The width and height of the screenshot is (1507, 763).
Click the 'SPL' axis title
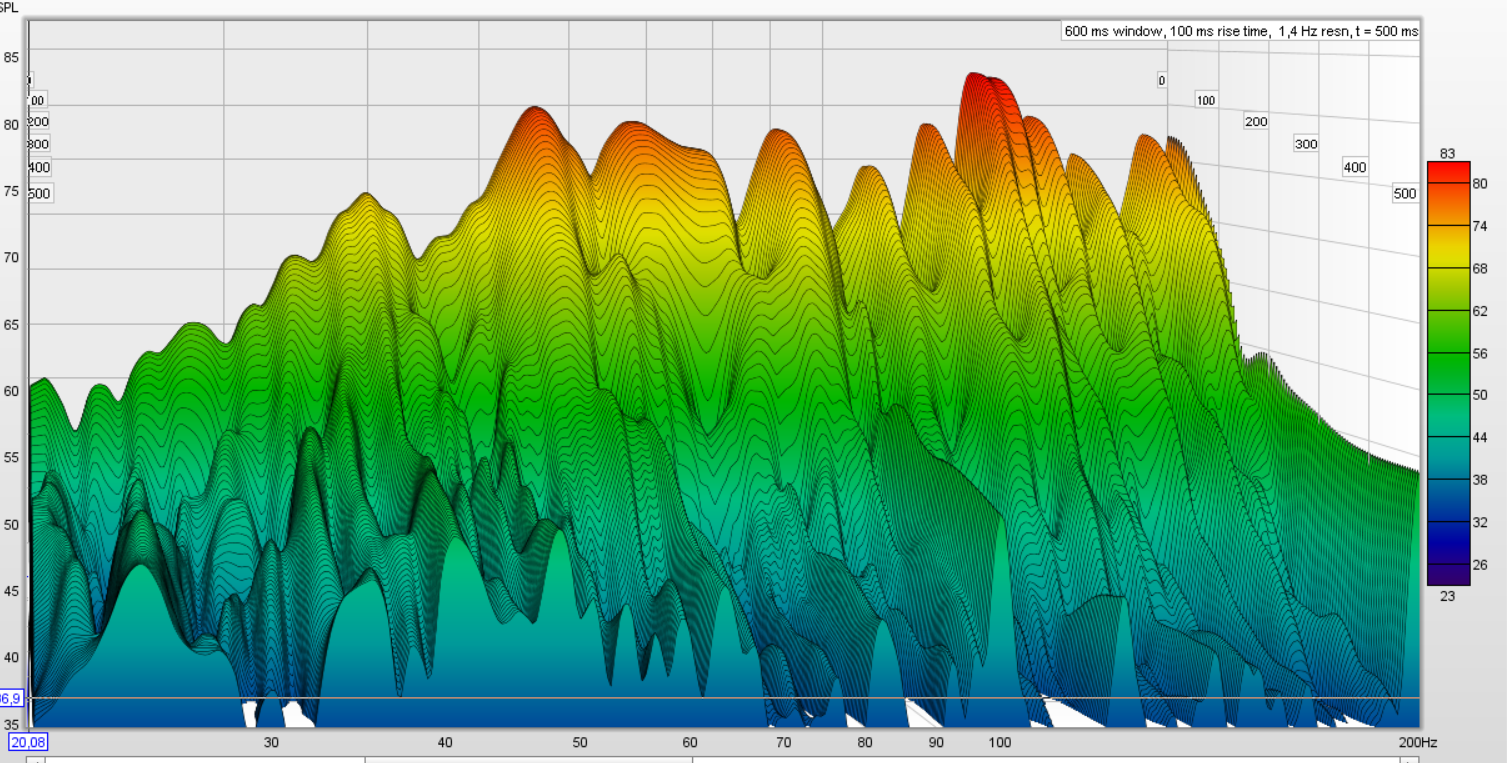9,6
